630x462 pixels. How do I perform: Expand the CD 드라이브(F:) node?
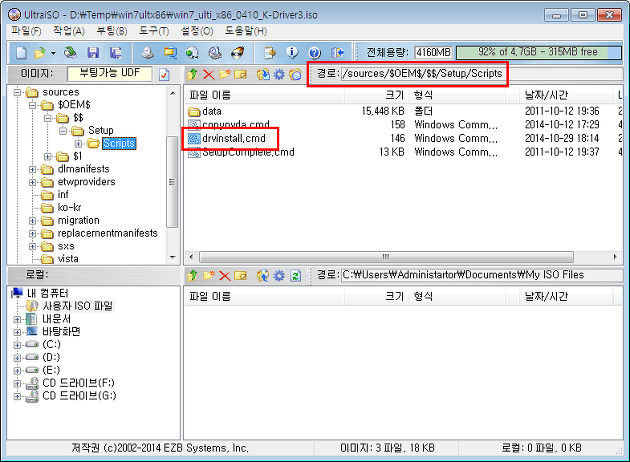pyautogui.click(x=17, y=384)
